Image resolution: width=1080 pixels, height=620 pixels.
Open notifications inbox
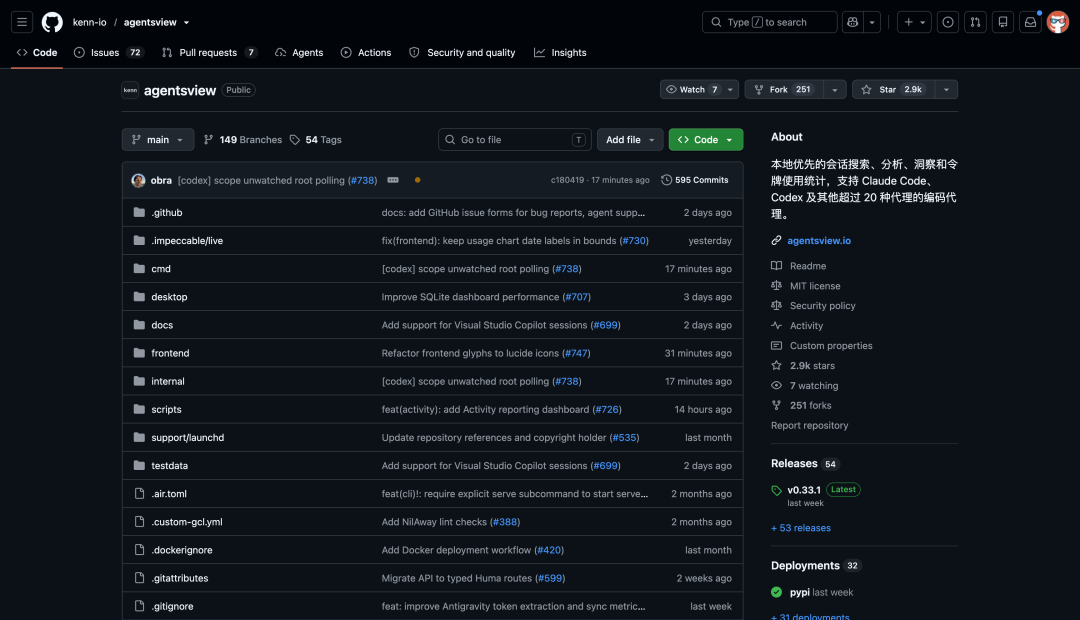pyautogui.click(x=1030, y=22)
